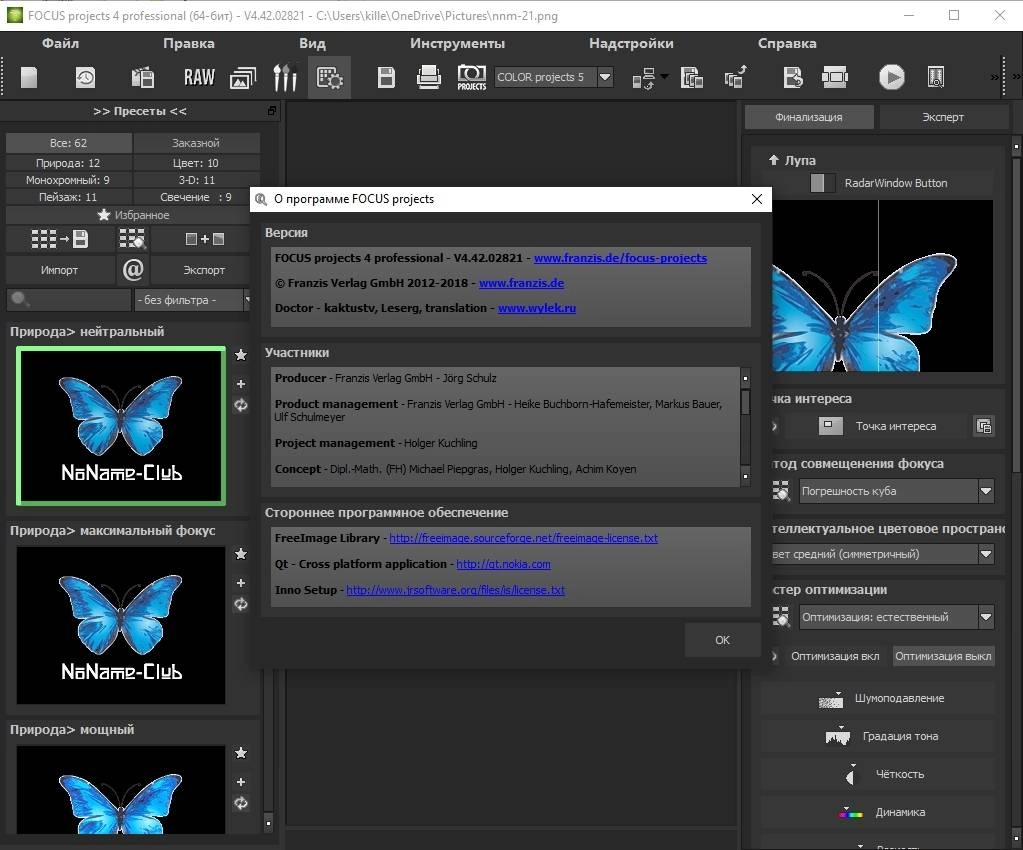The height and width of the screenshot is (850, 1023).
Task: Click the www.wylek.ru link
Action: tap(536, 308)
